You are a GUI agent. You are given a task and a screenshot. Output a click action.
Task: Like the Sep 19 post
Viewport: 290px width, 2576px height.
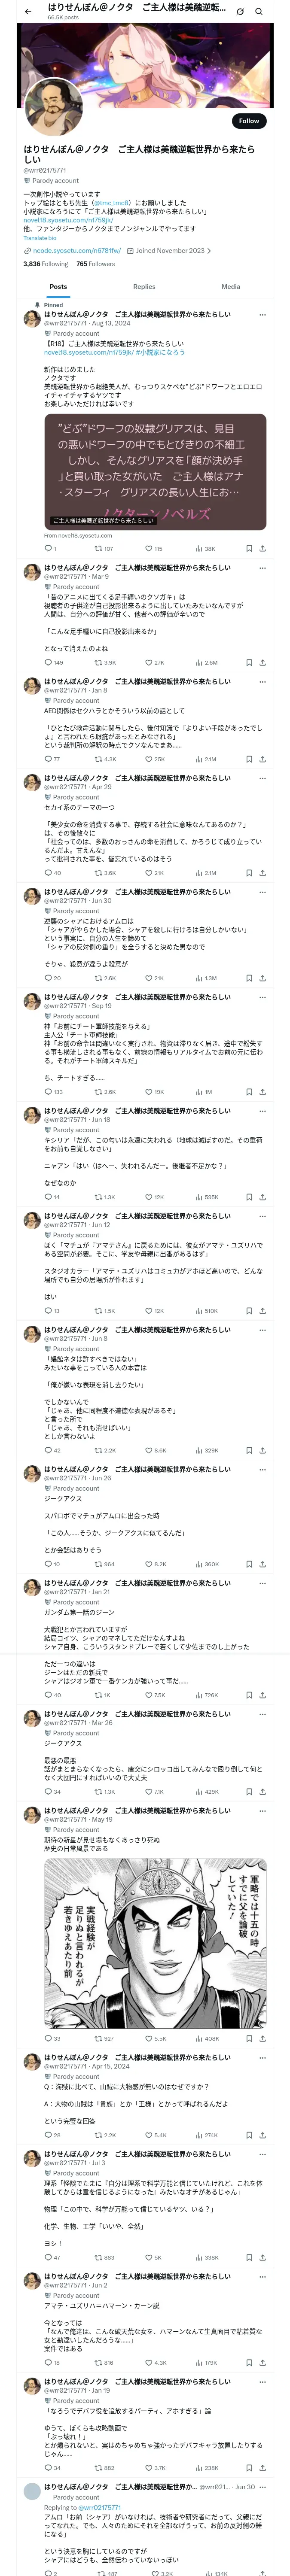146,1092
